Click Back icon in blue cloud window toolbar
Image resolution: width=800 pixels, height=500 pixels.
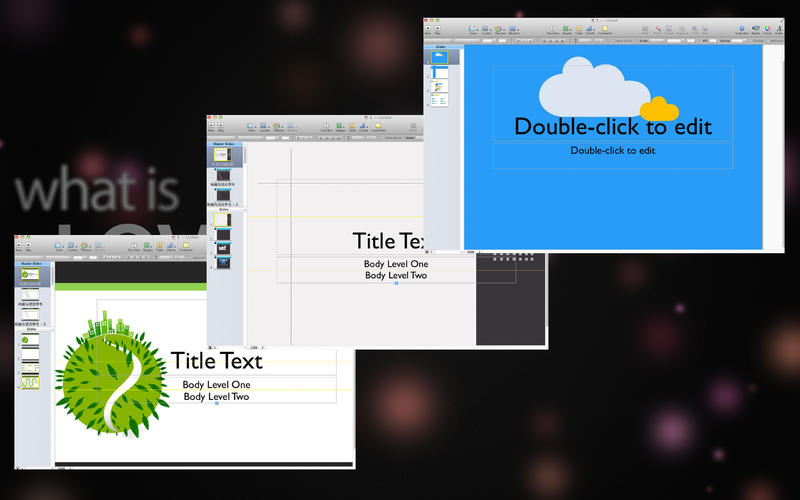pyautogui.click(x=705, y=29)
